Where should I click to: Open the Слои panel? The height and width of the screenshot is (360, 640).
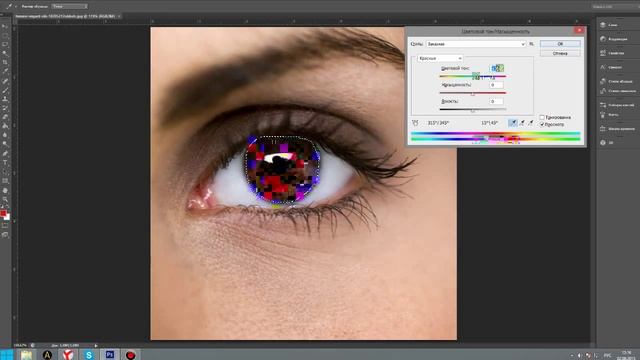[608, 25]
